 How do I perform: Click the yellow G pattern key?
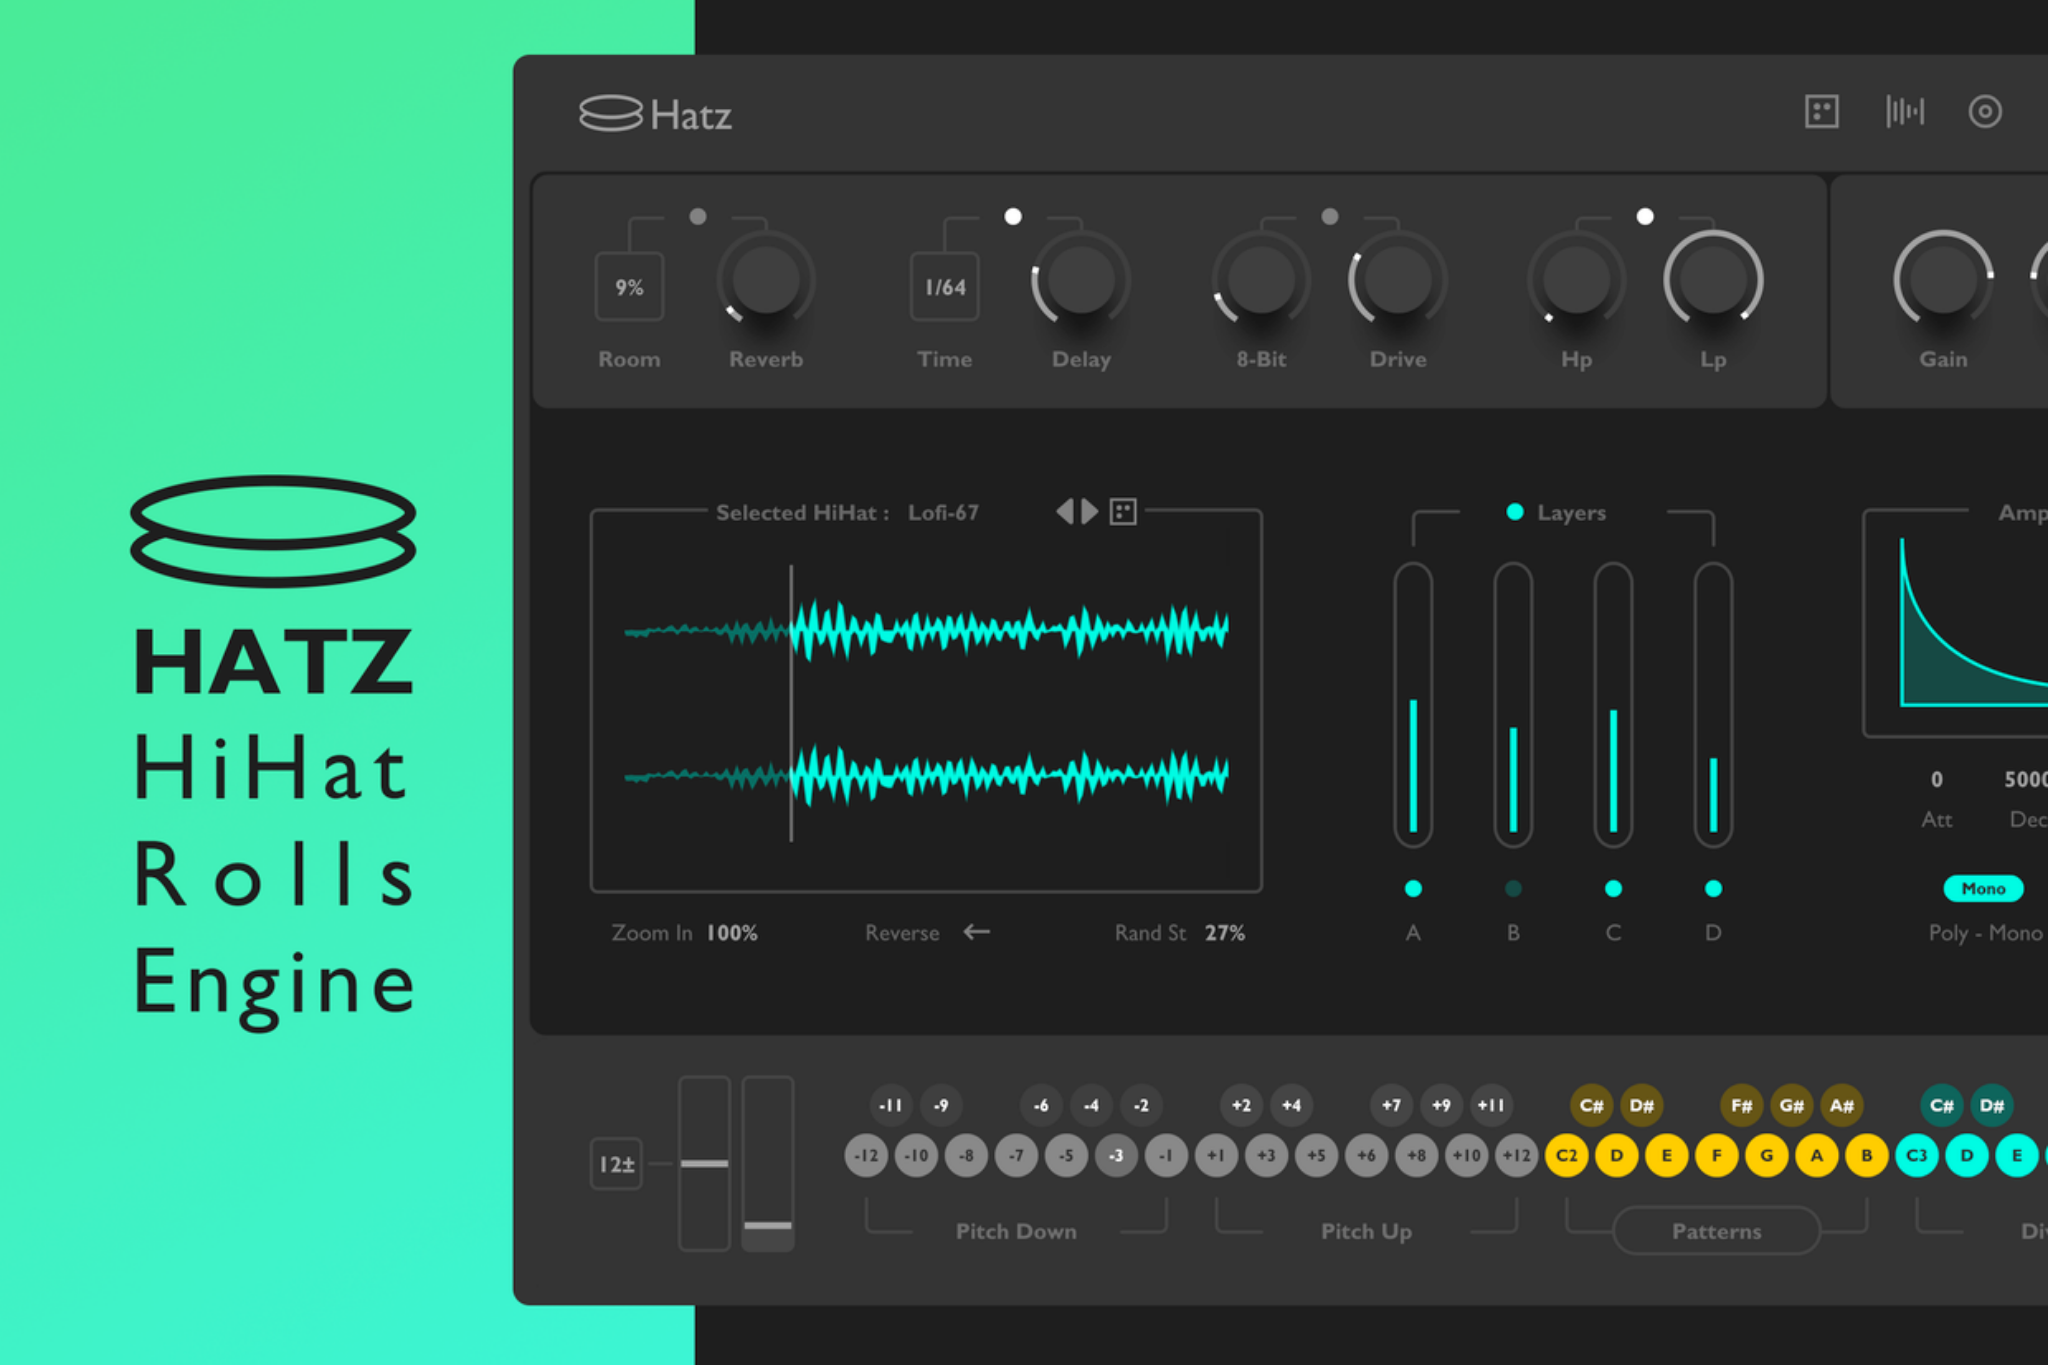click(1766, 1155)
